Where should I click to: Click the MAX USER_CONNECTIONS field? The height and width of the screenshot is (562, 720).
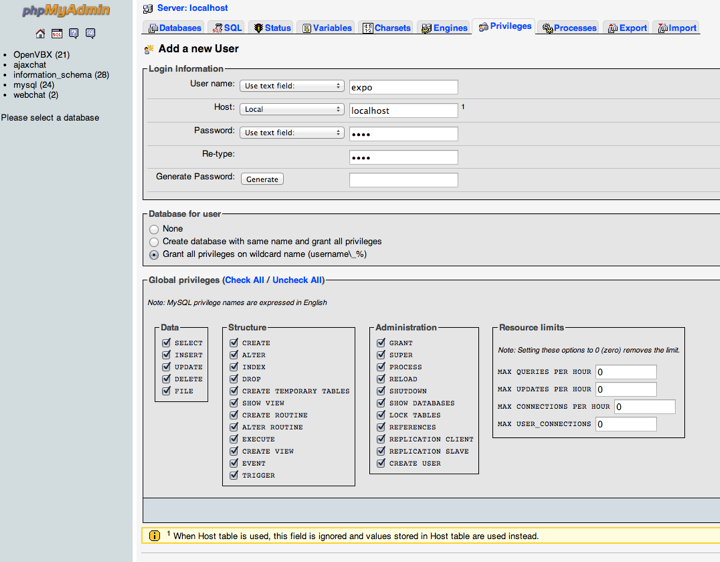click(x=626, y=424)
